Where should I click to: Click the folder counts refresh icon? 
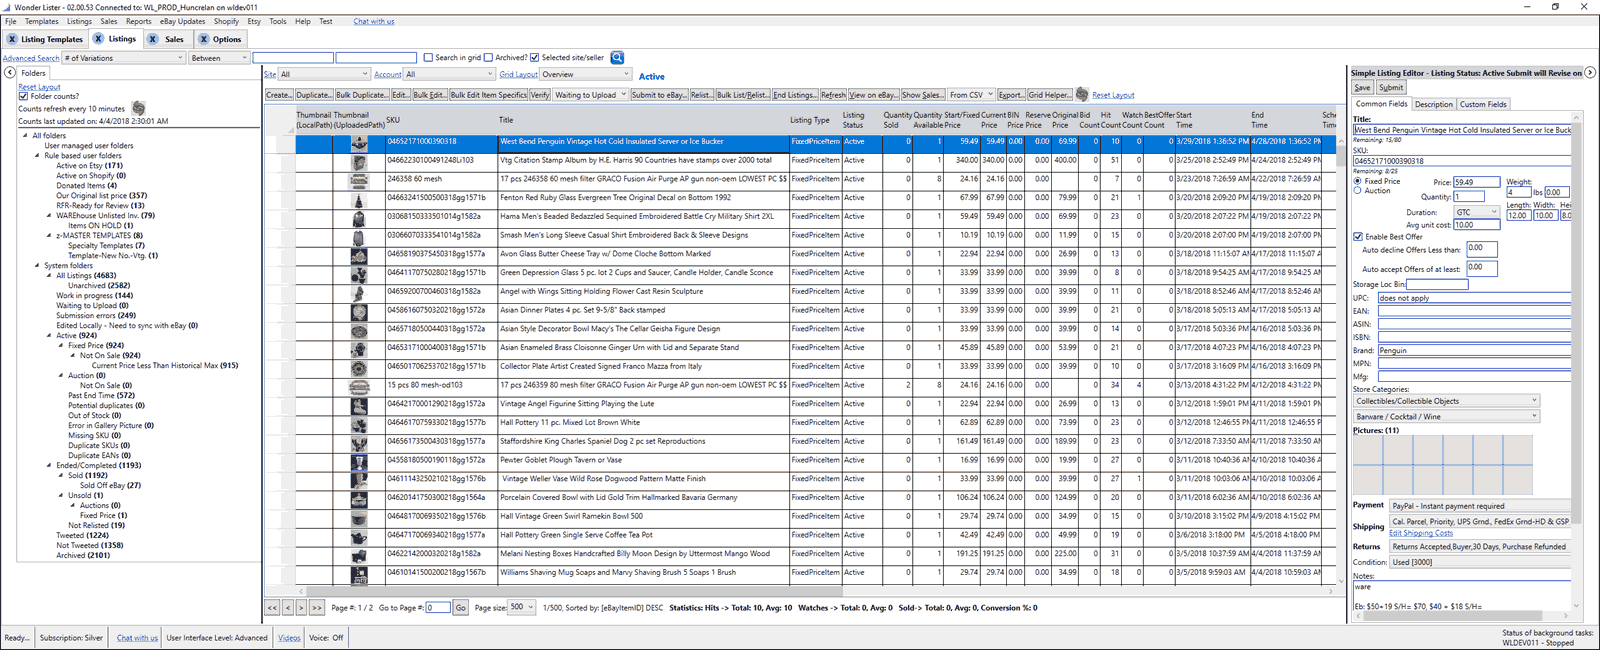pyautogui.click(x=139, y=108)
